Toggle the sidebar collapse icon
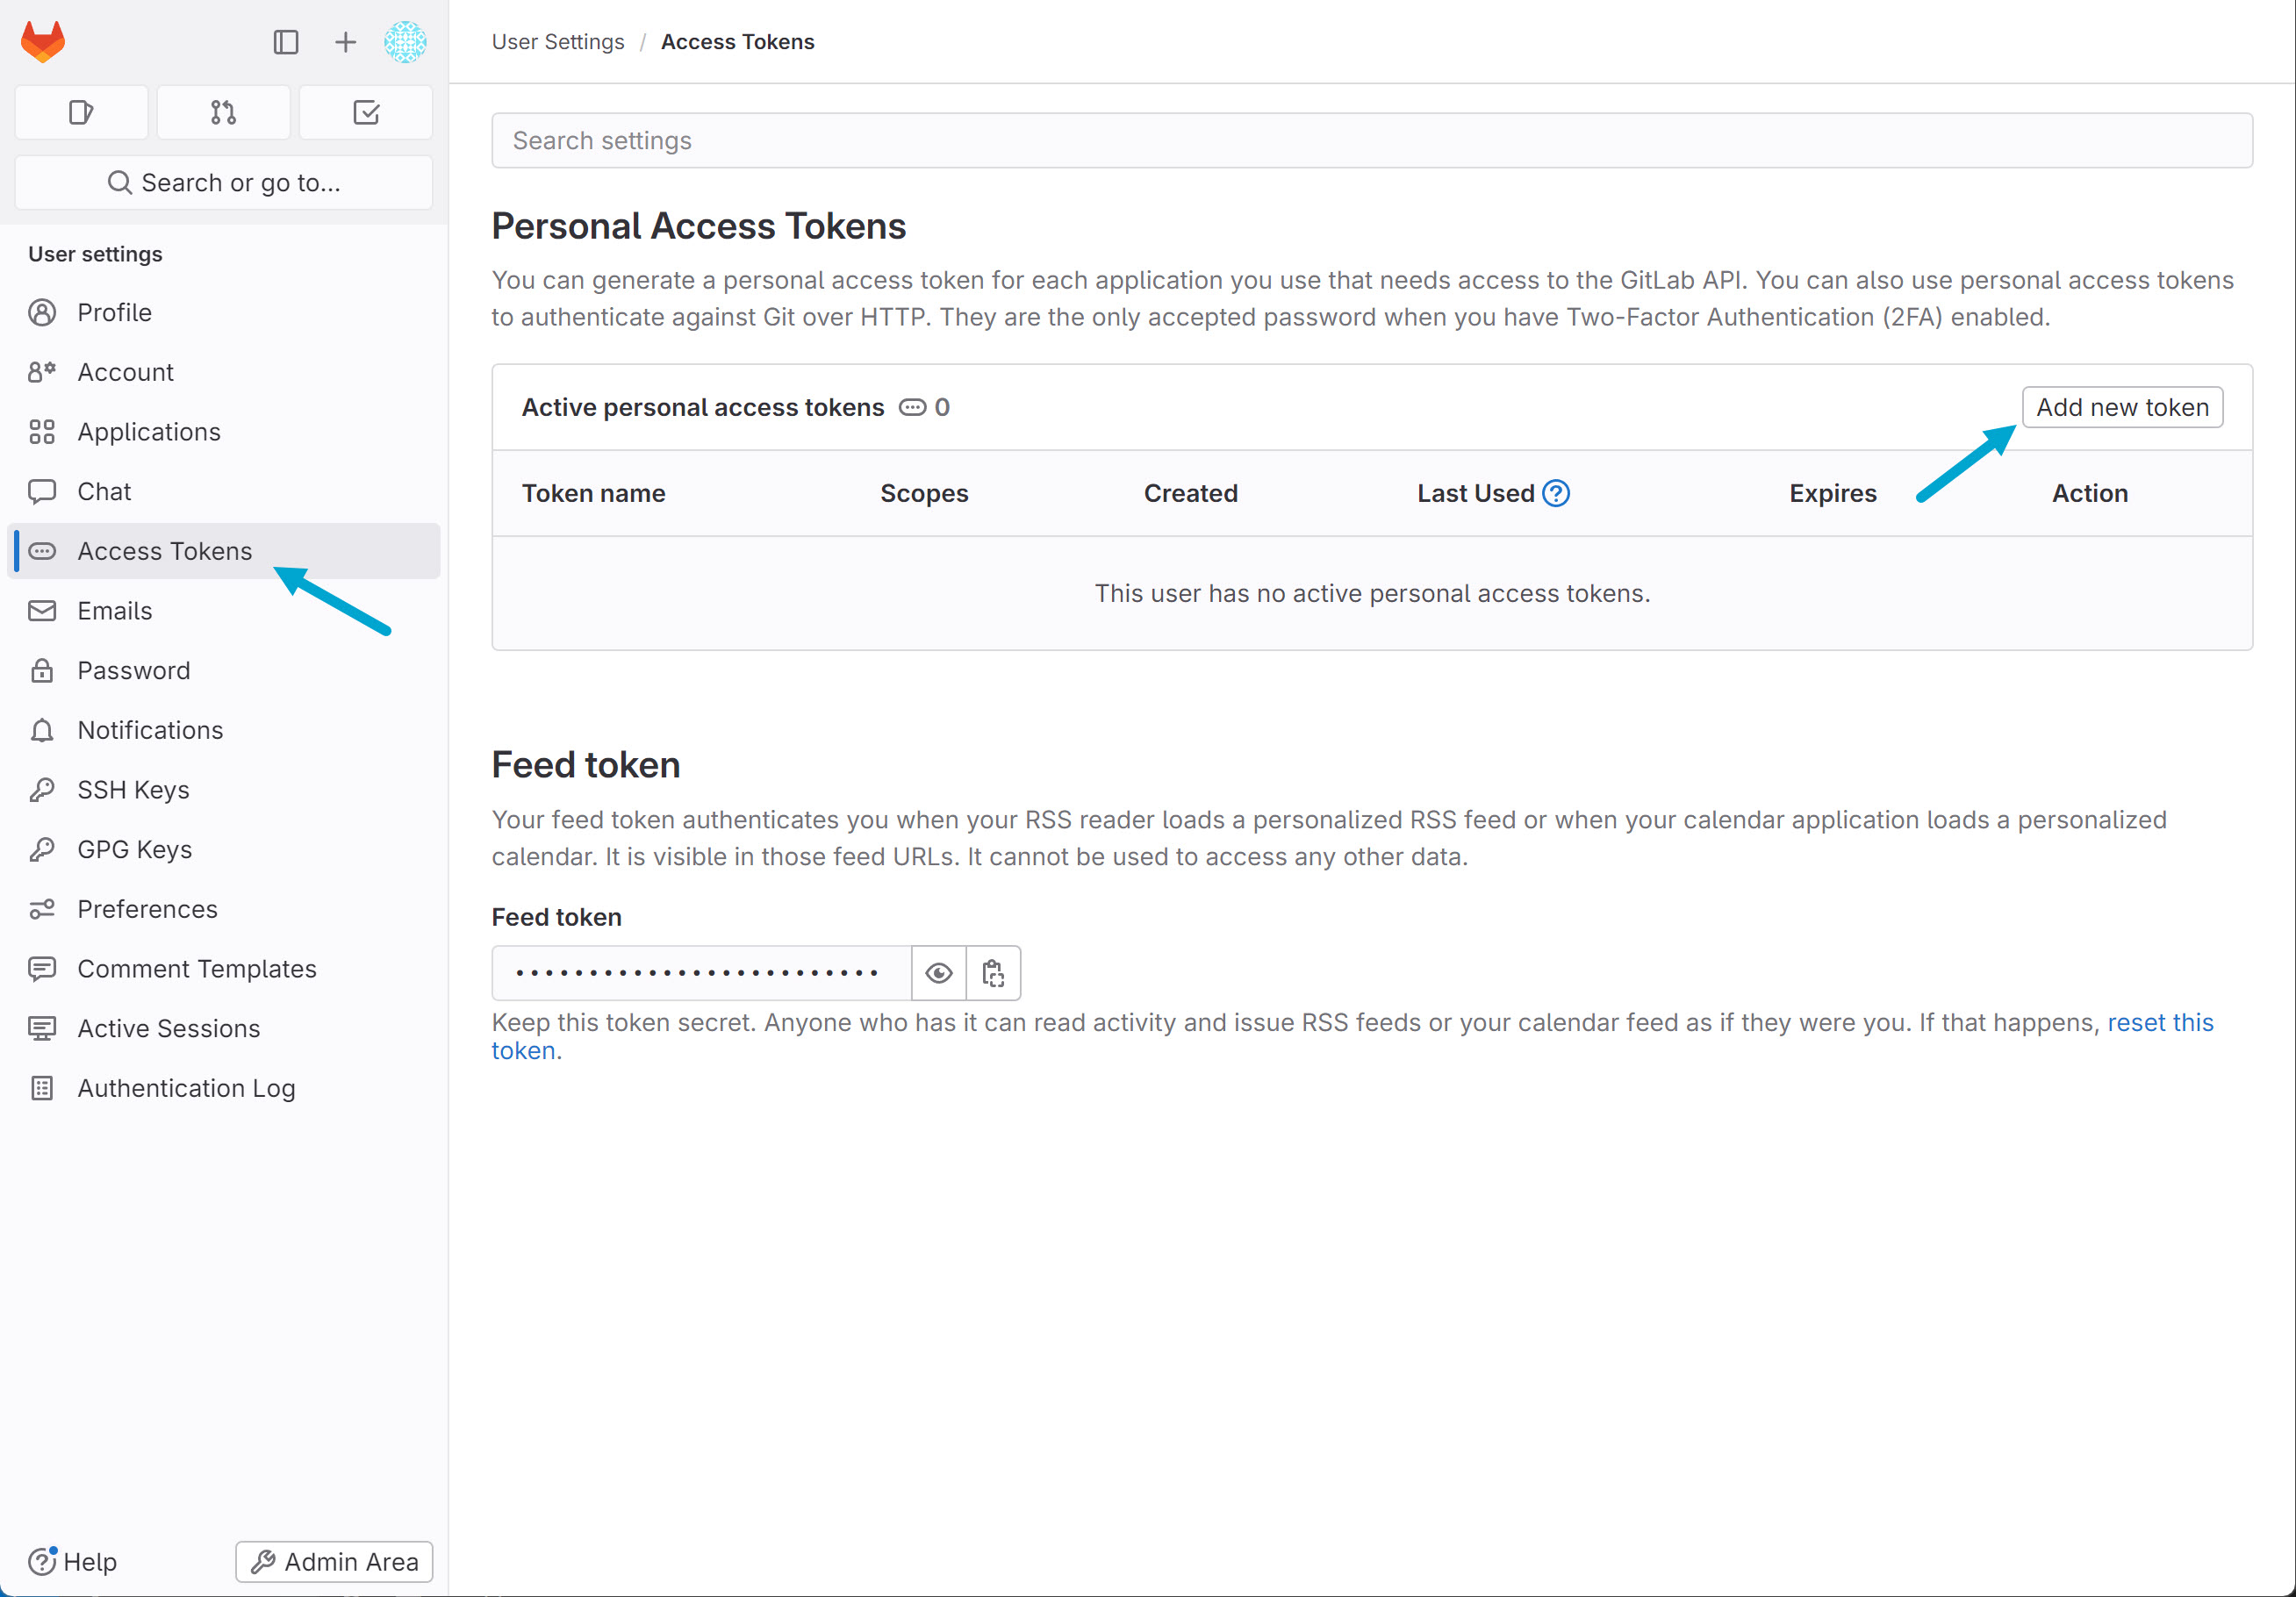The width and height of the screenshot is (2296, 1597). [286, 42]
